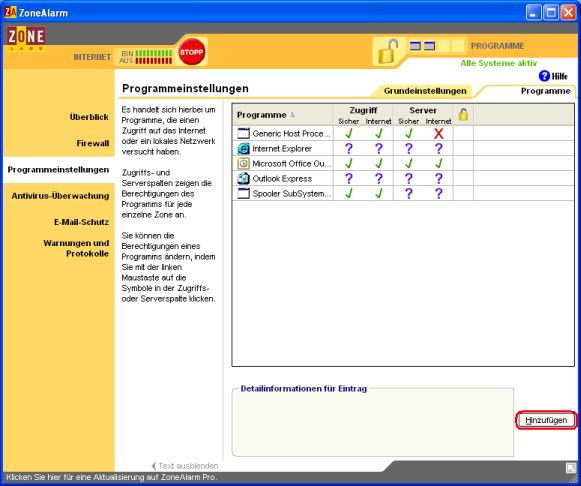The width and height of the screenshot is (581, 486).
Task: Click the Alle Systeme aktiv status text
Action: click(x=498, y=63)
